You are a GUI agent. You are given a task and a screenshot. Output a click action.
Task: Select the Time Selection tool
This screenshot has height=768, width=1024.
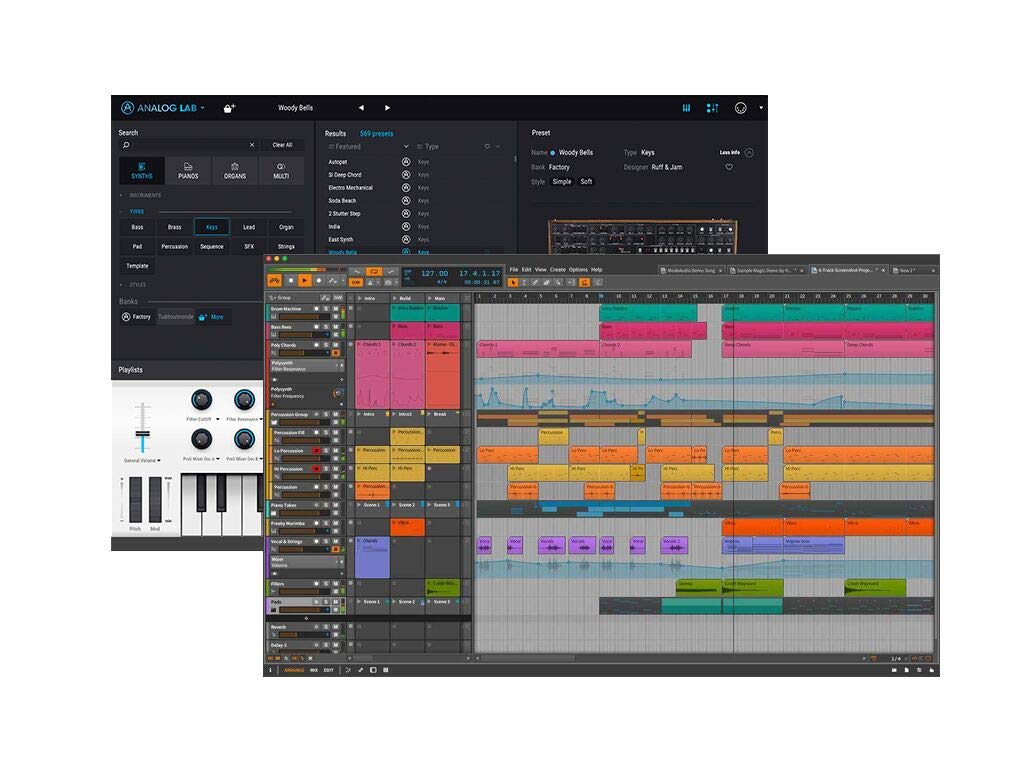524,282
